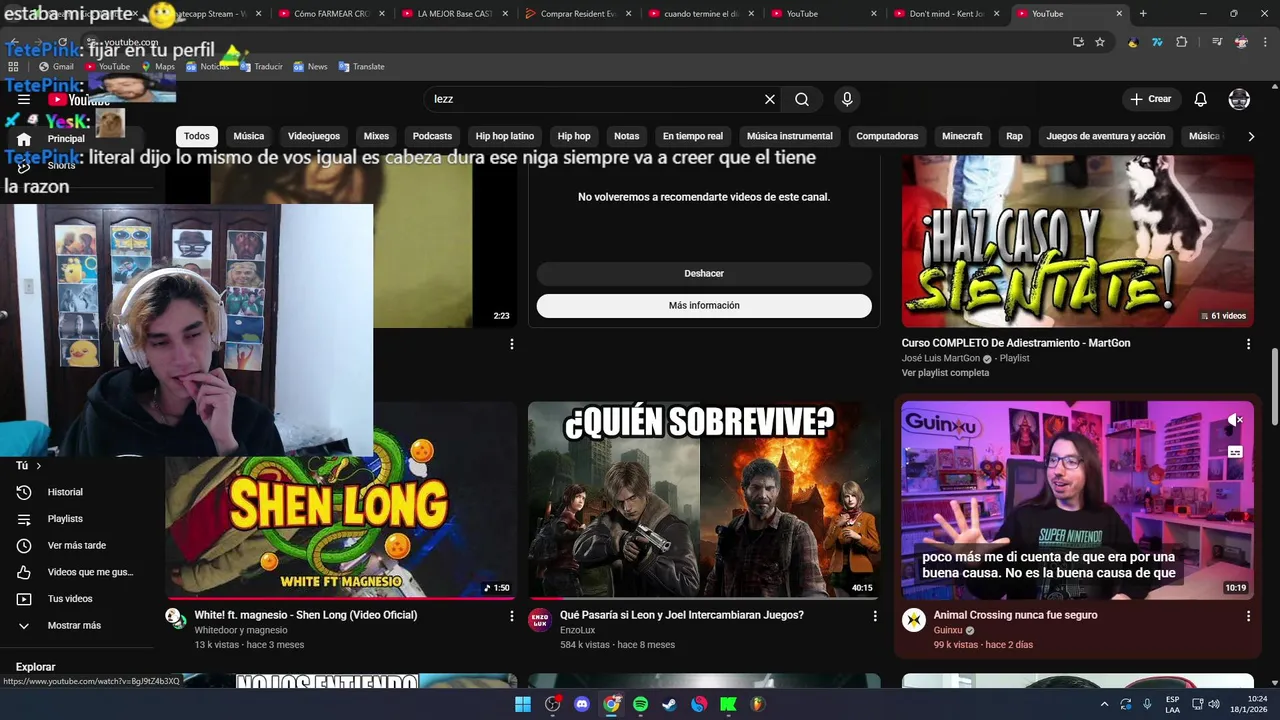Choose the Computadoras chip
The height and width of the screenshot is (720, 1280).
pos(887,136)
